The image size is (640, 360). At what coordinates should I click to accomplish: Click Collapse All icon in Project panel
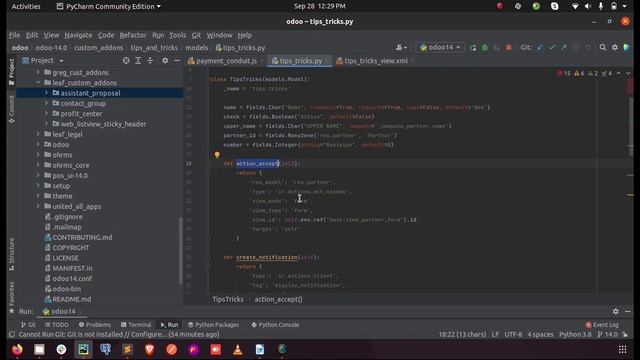click(150, 60)
